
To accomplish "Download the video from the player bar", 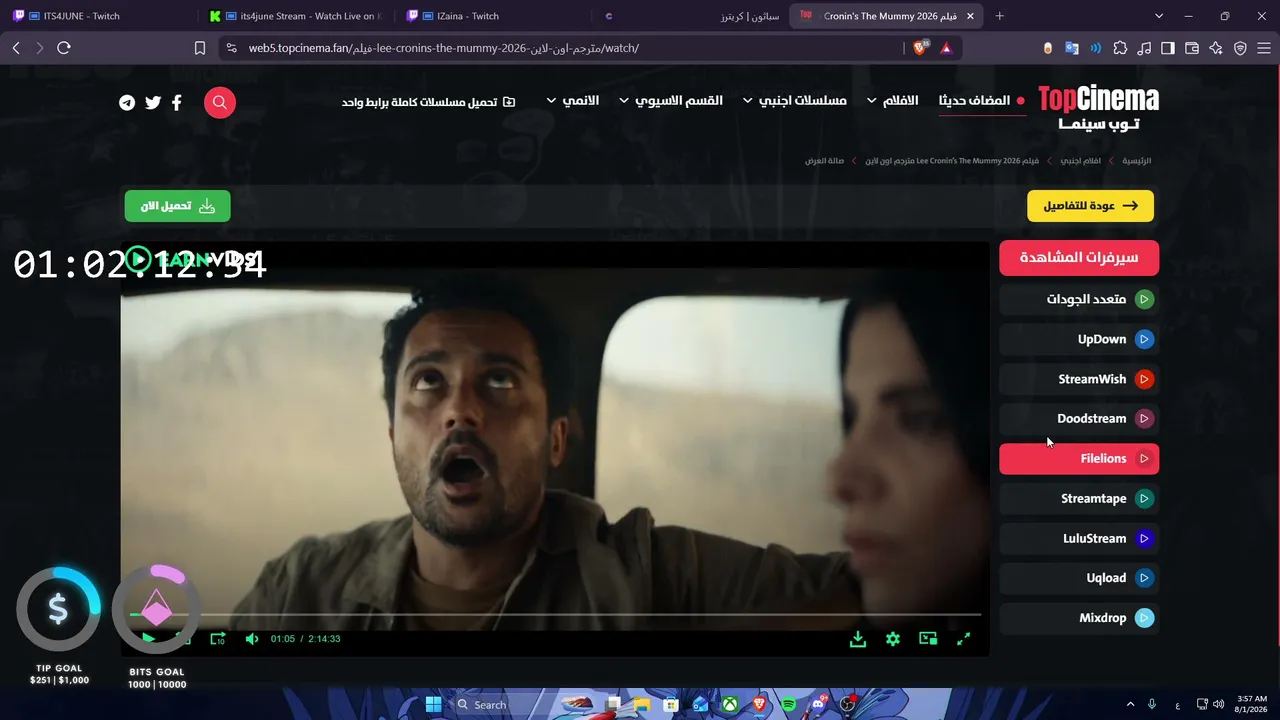I will [858, 639].
